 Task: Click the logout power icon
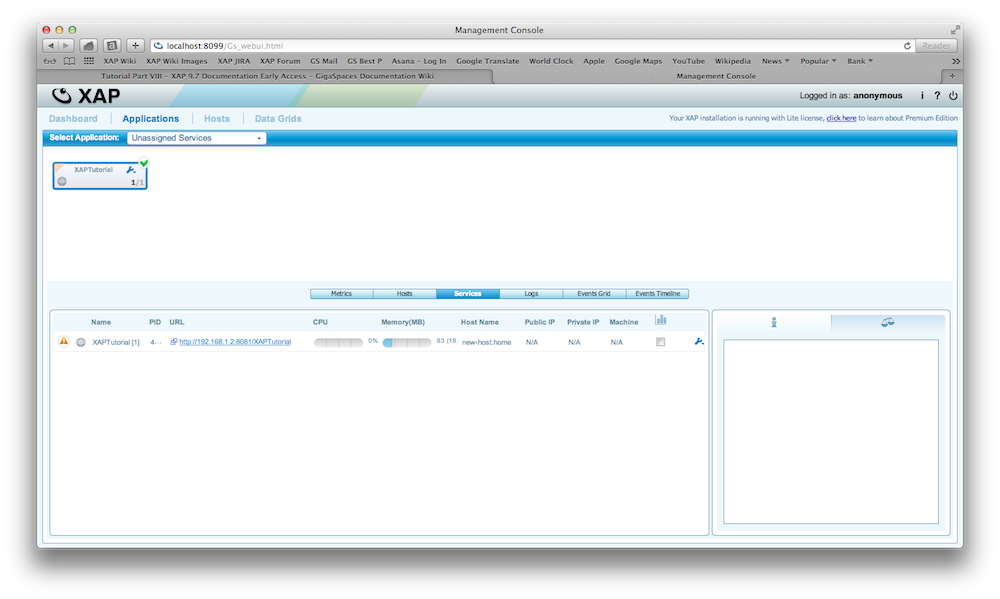[x=953, y=96]
